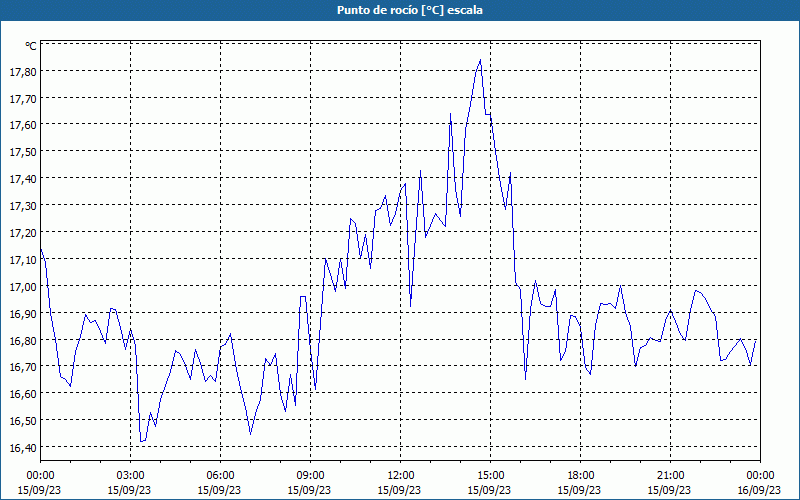This screenshot has width=800, height=500.
Task: Select the 16,90 y-axis label
Action: tap(23, 313)
